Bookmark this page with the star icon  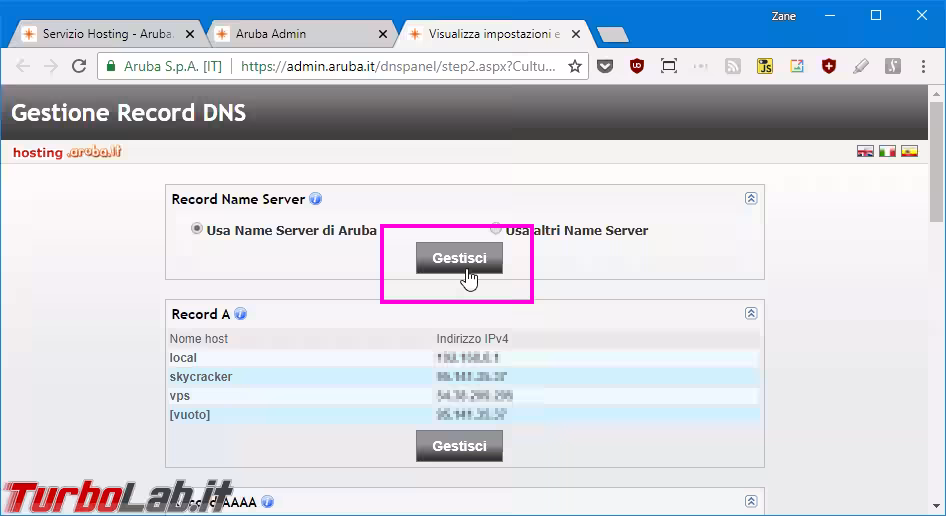pos(575,67)
